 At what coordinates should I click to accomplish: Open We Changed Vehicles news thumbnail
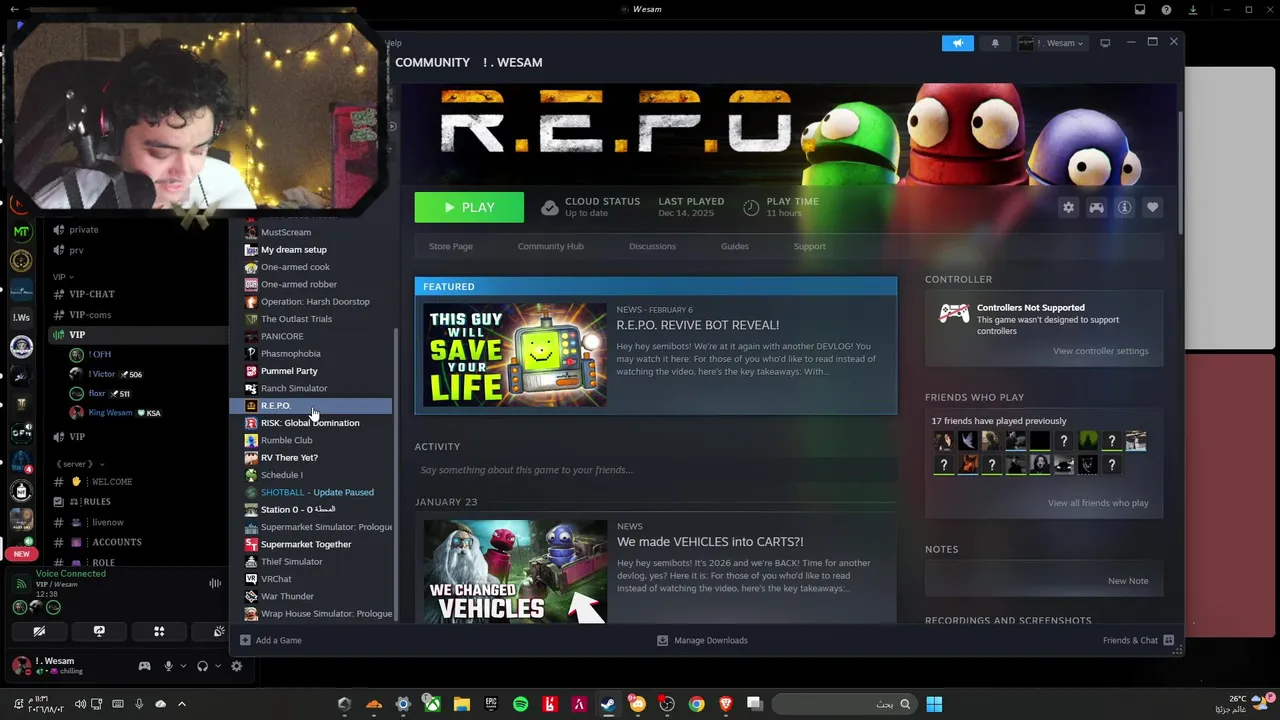click(x=515, y=571)
